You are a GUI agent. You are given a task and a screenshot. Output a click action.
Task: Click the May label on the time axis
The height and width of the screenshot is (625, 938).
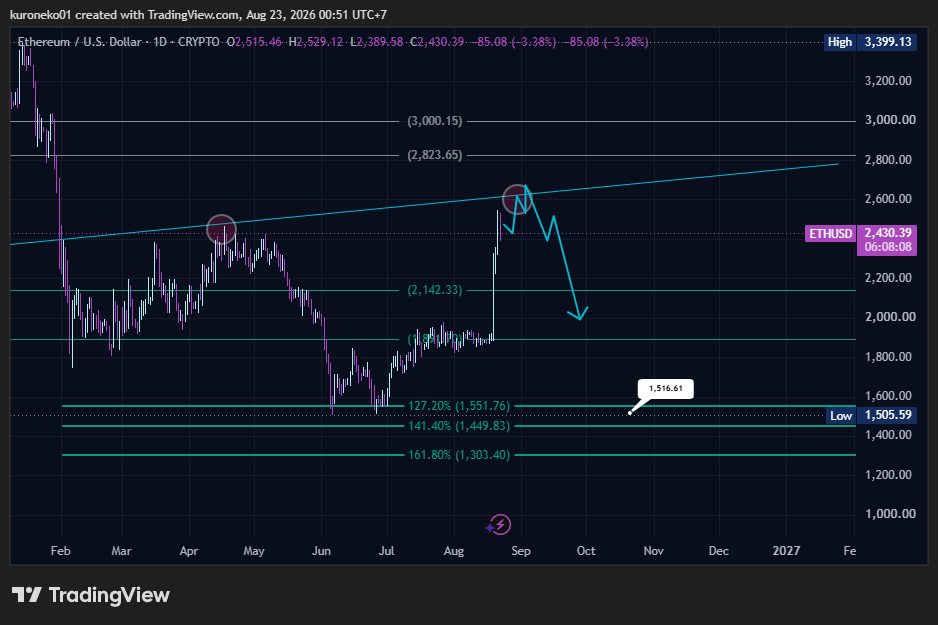254,551
